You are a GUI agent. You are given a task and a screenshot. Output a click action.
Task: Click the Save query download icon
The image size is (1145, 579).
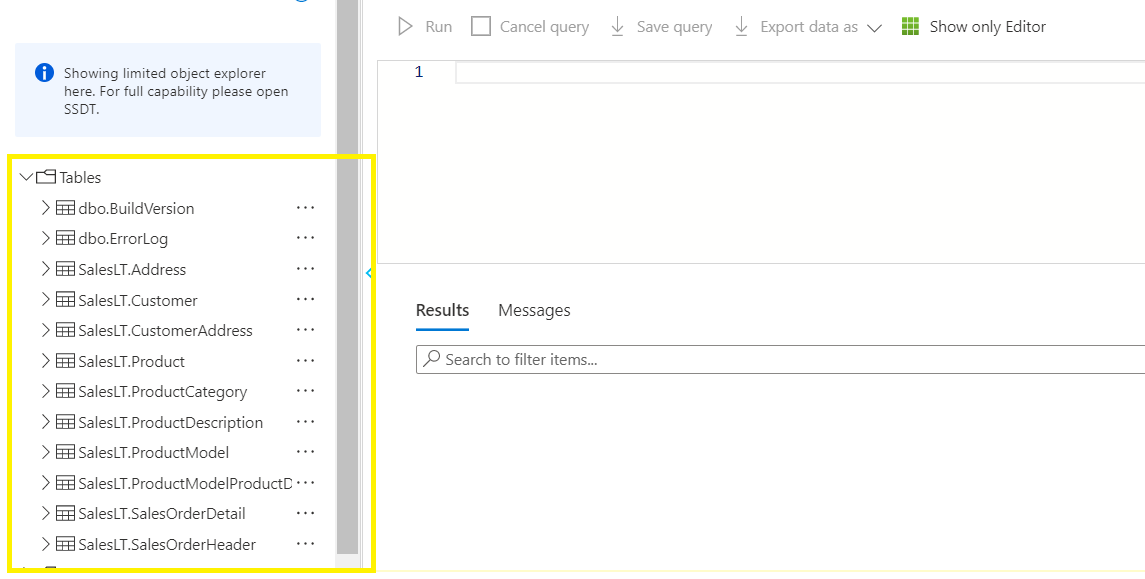[617, 27]
